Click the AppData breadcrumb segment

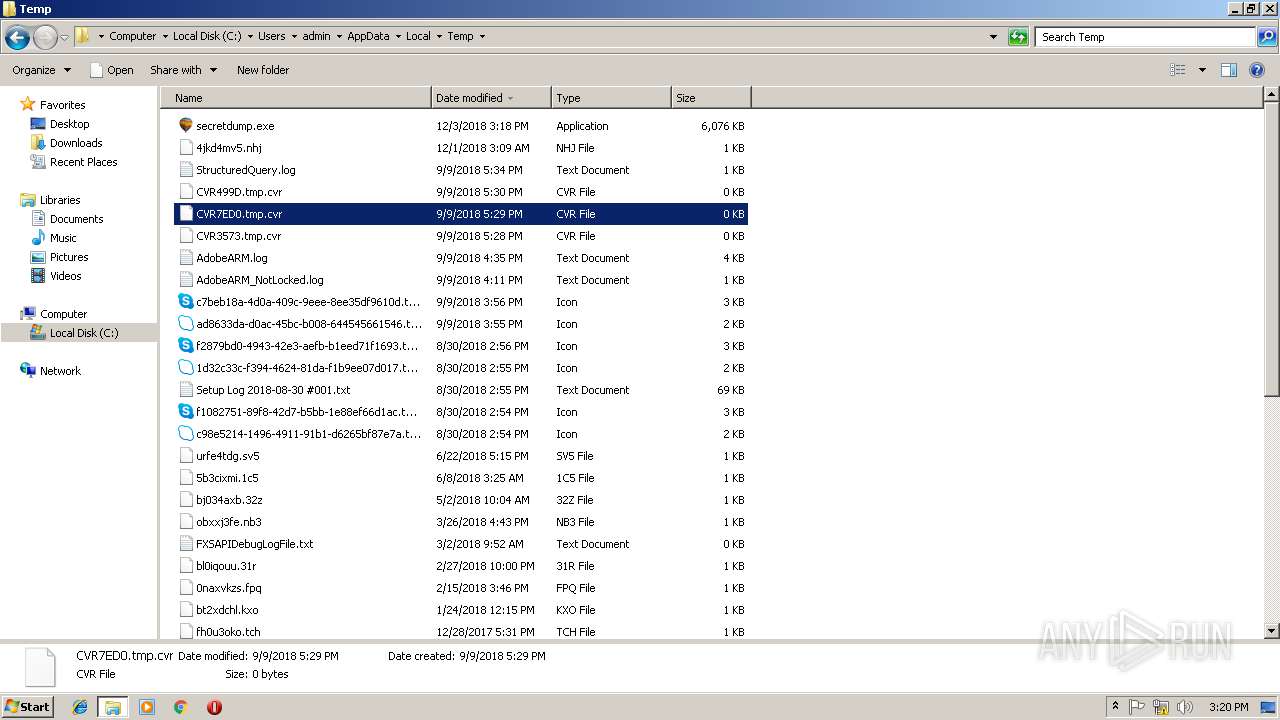(368, 36)
